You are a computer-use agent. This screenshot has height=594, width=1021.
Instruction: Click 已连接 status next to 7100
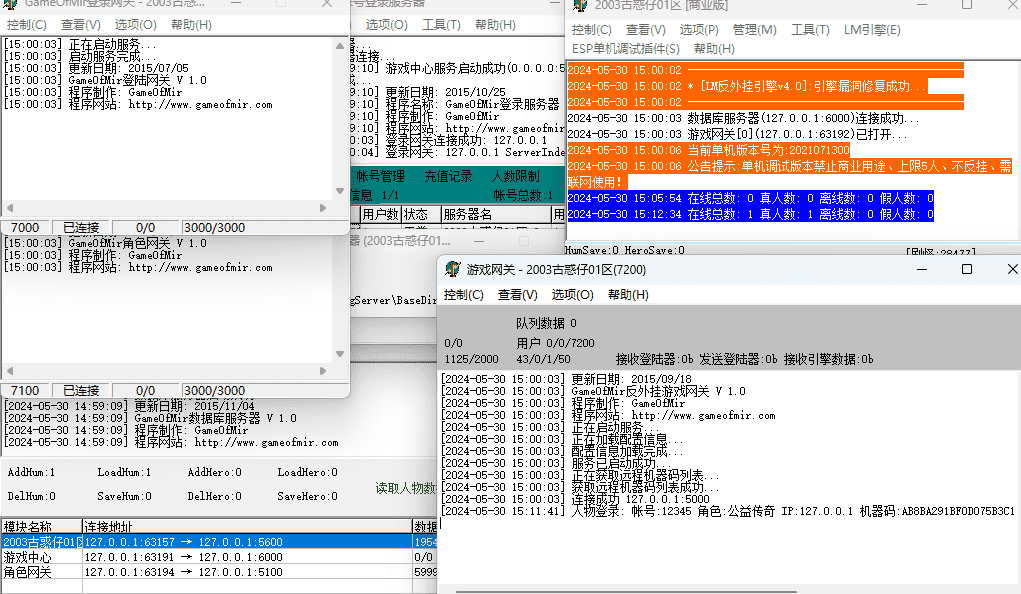pyautogui.click(x=81, y=390)
